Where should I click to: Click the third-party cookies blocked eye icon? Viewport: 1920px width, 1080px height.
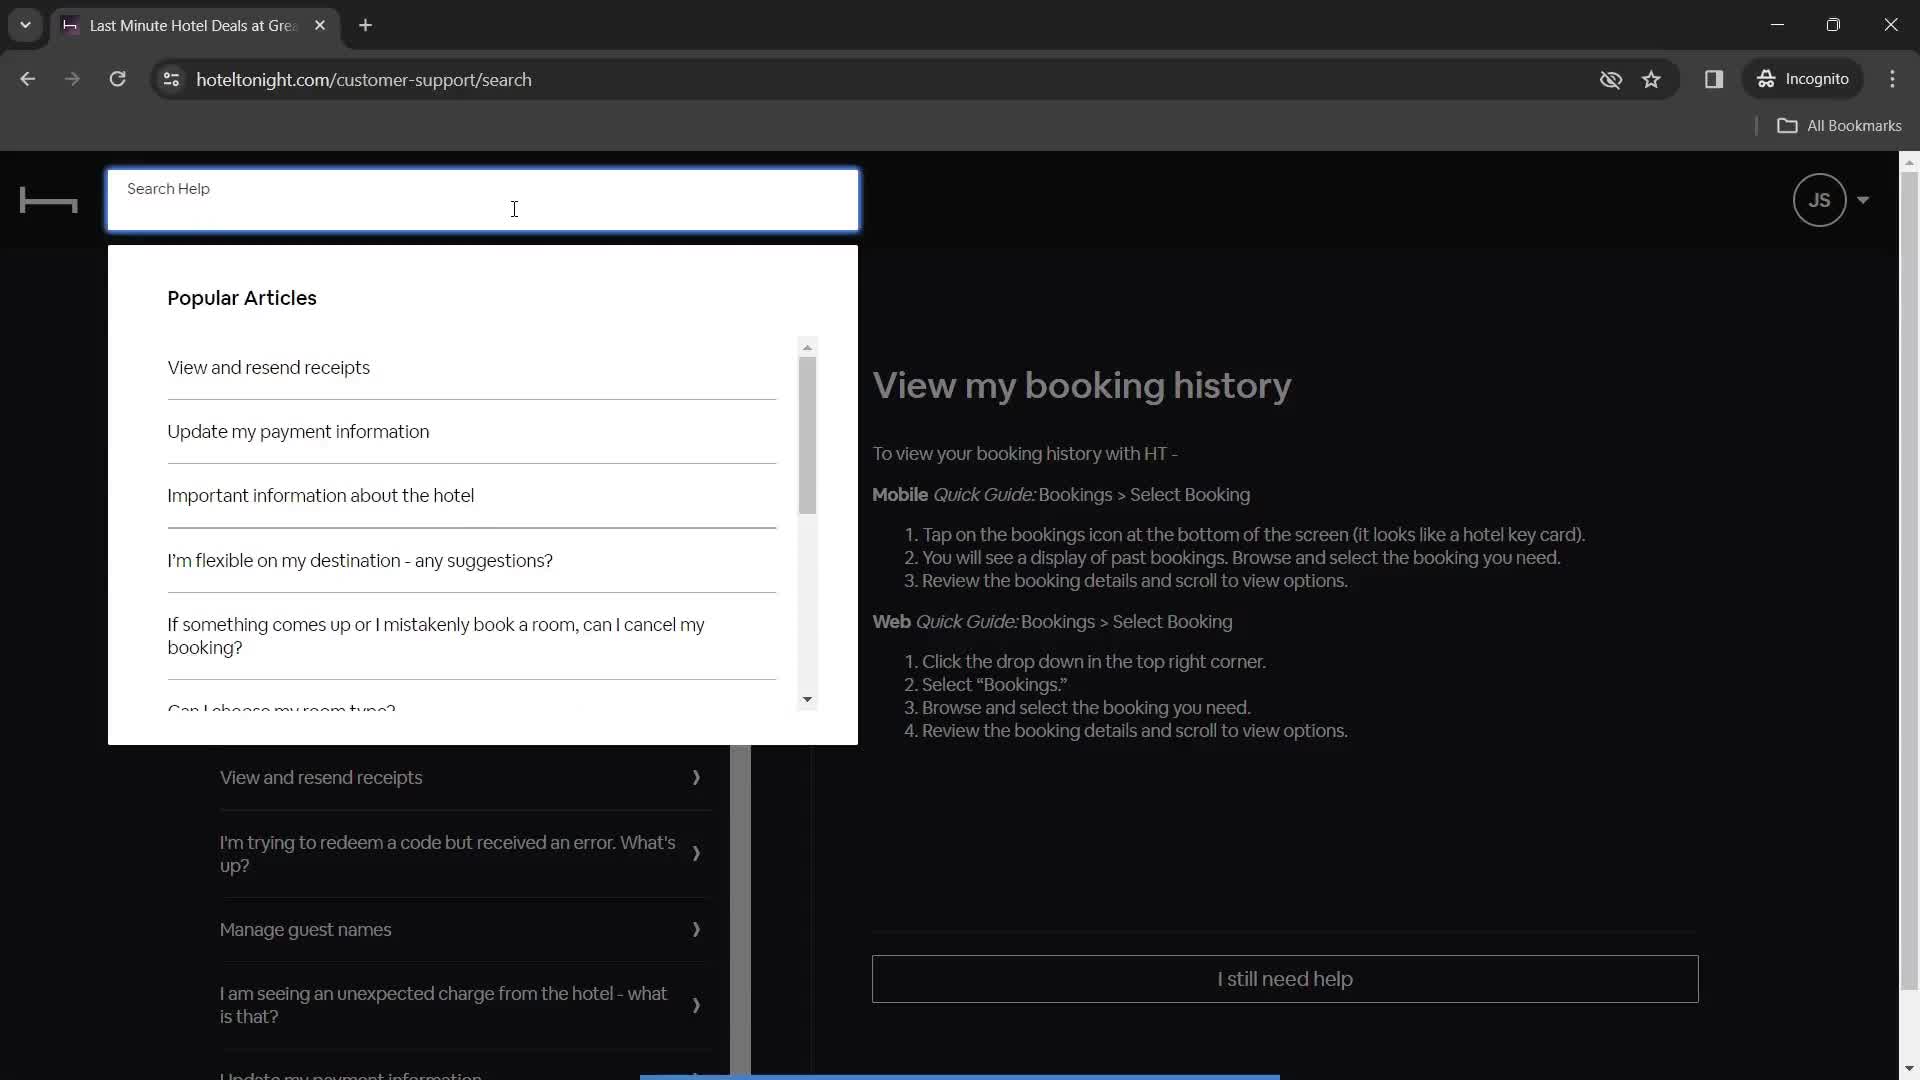(1610, 79)
